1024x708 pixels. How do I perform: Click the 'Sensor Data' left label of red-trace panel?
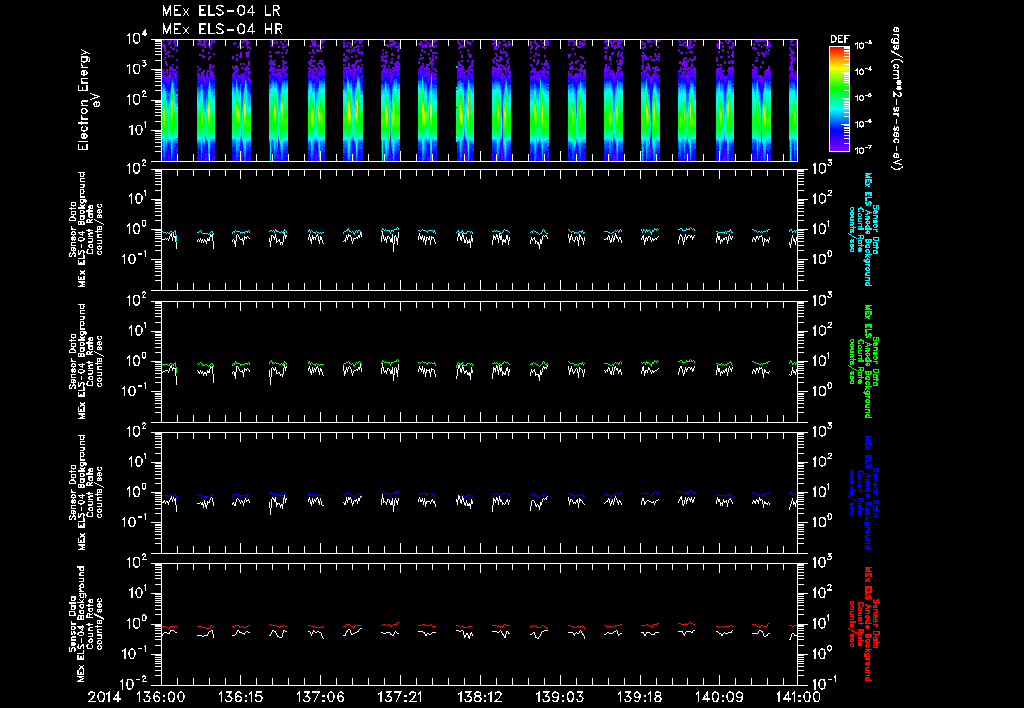pos(72,624)
